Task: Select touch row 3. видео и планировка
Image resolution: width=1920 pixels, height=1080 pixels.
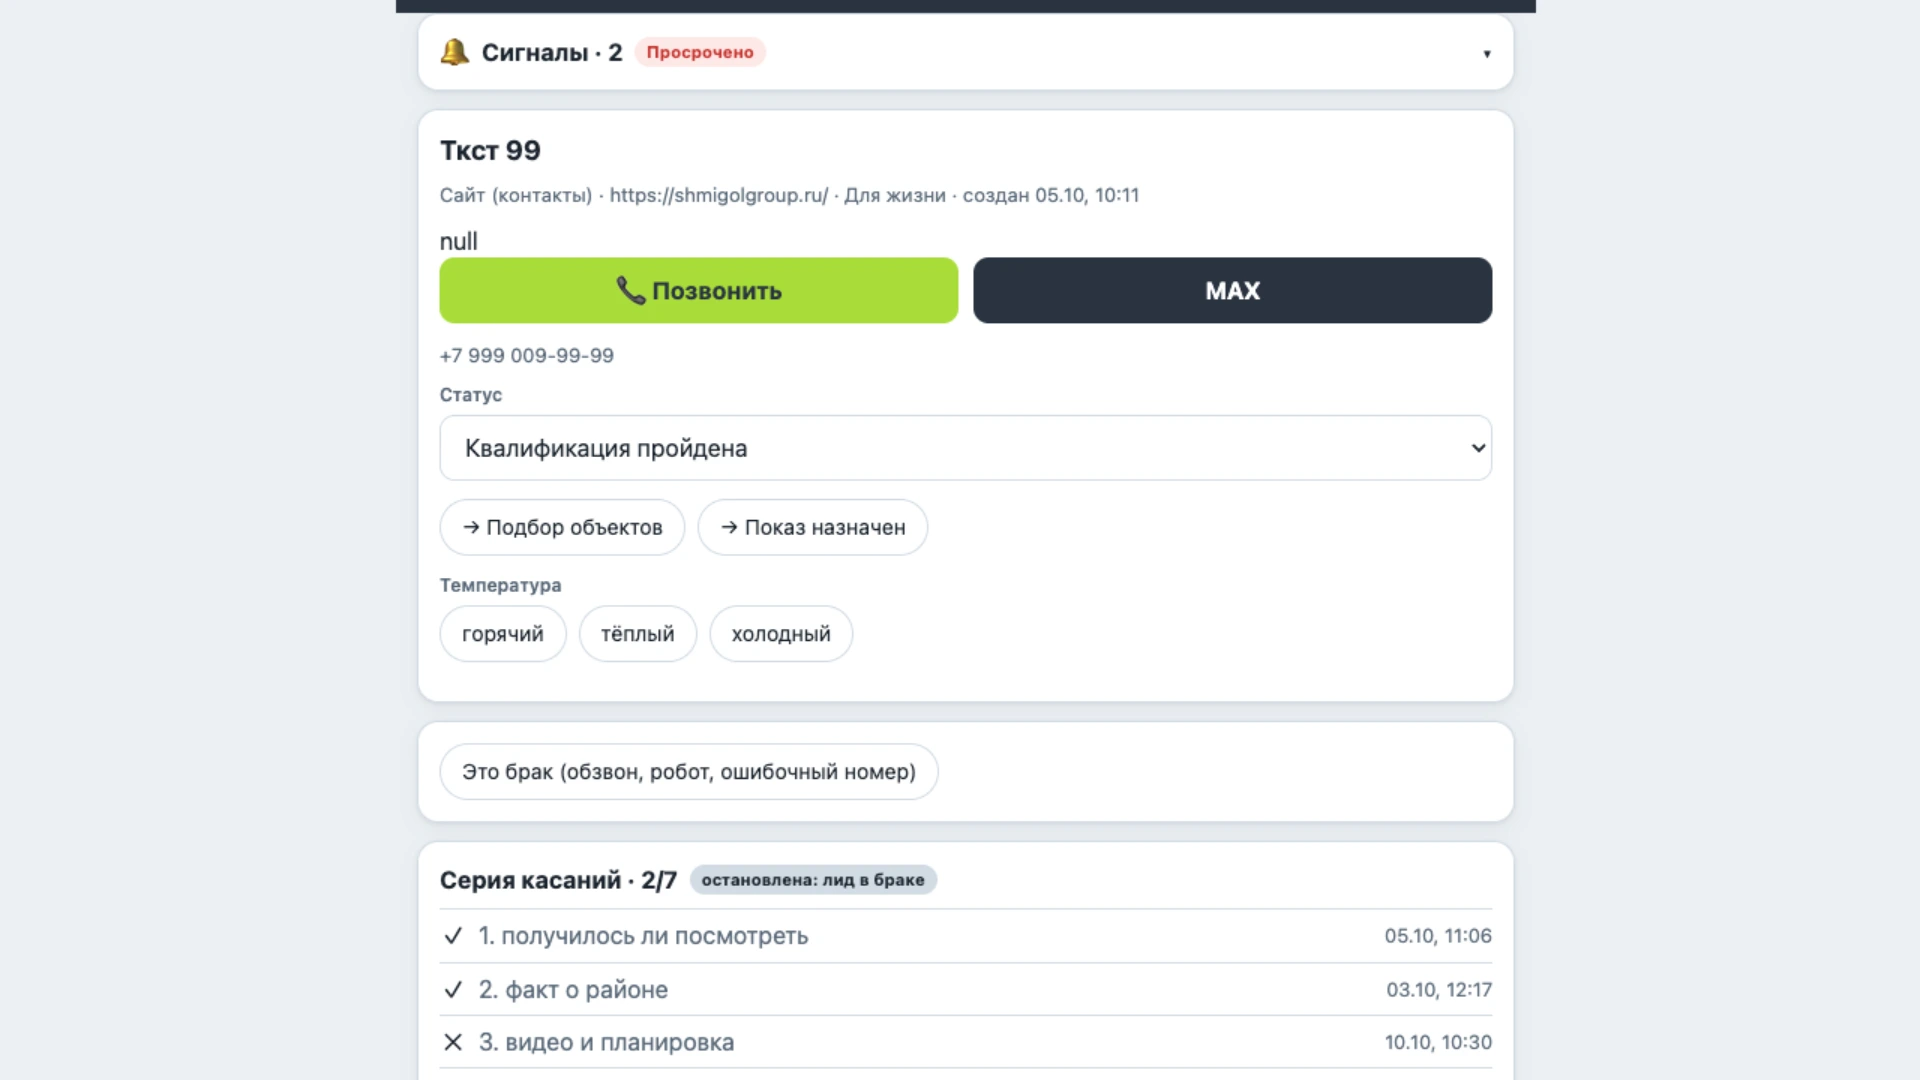Action: pyautogui.click(x=966, y=1042)
